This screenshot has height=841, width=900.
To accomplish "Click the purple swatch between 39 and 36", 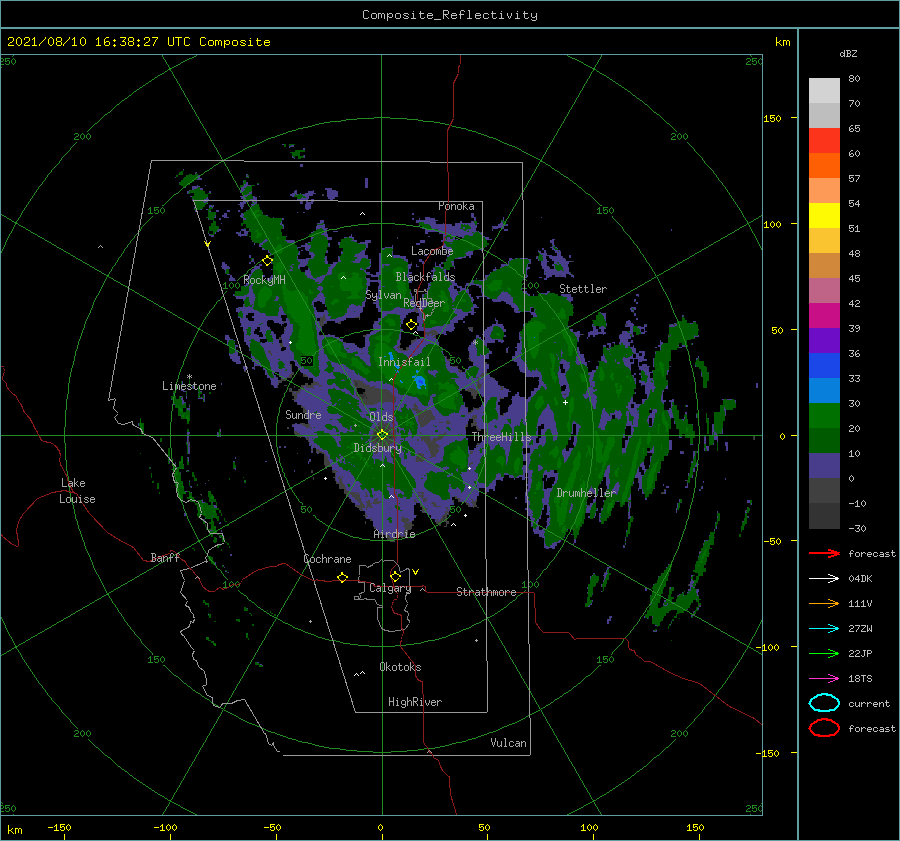I will (824, 341).
